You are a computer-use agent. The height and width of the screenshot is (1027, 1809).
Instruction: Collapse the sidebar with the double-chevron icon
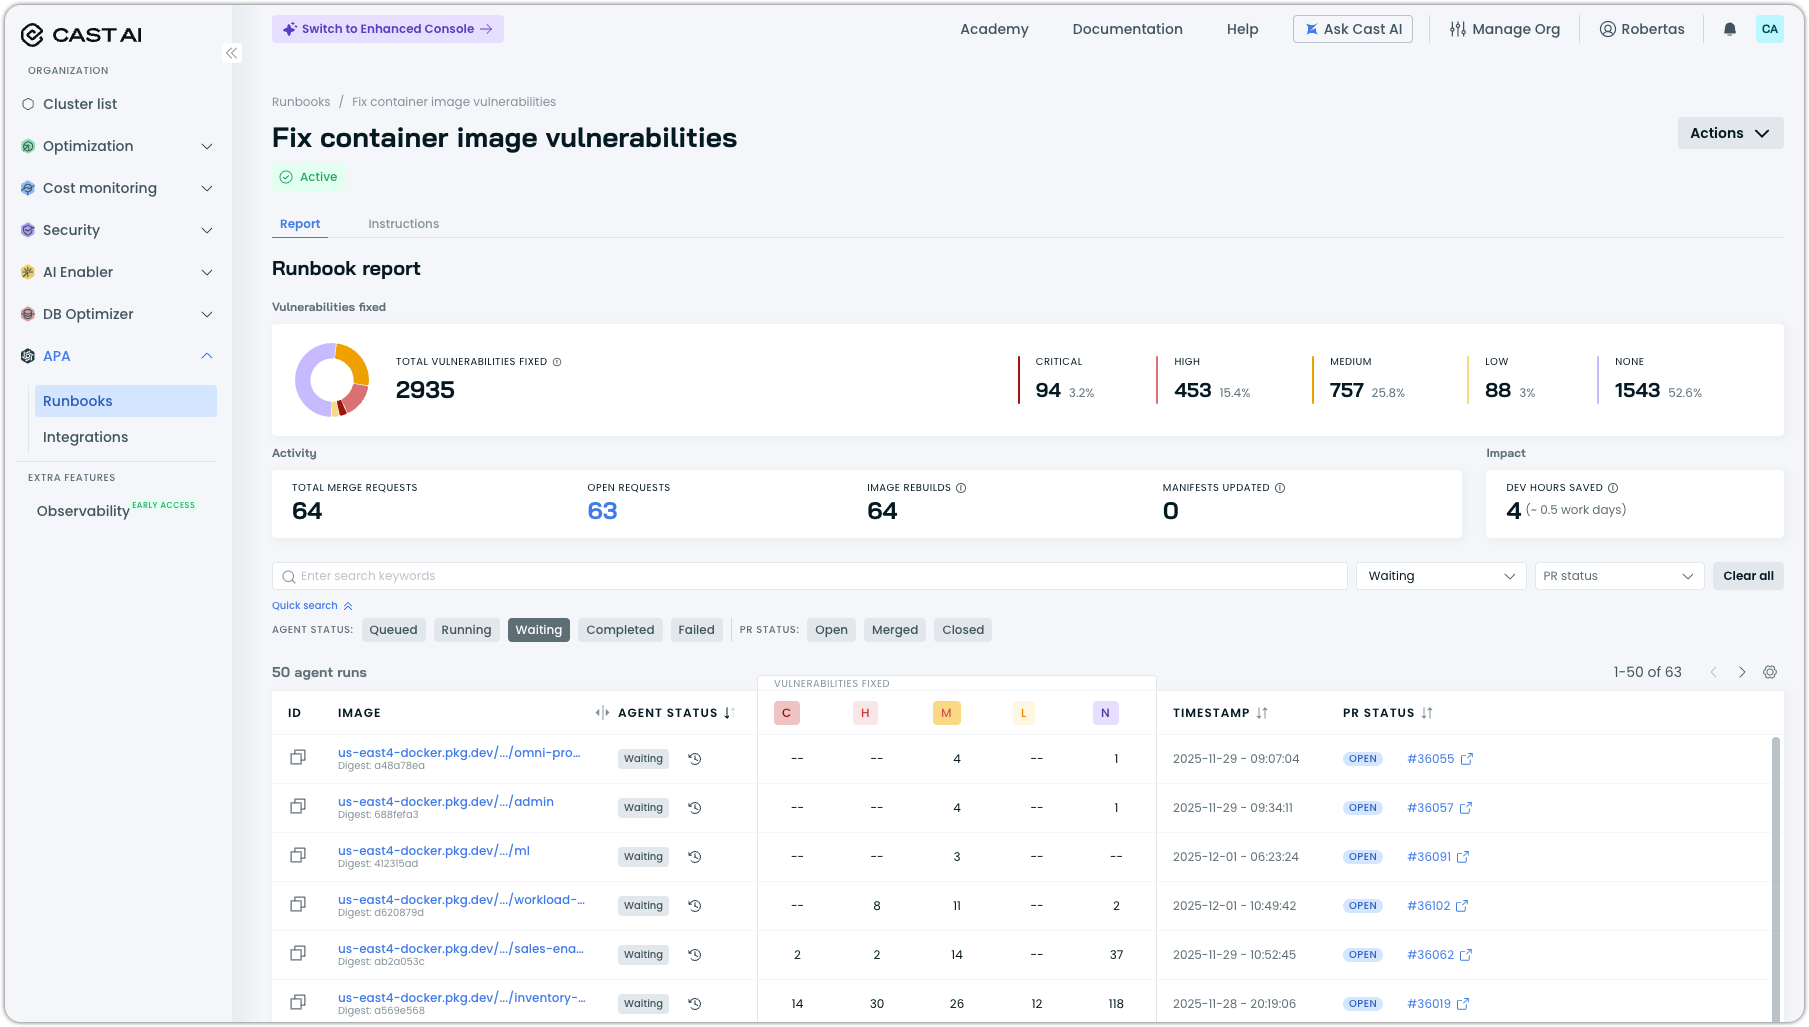(x=232, y=53)
